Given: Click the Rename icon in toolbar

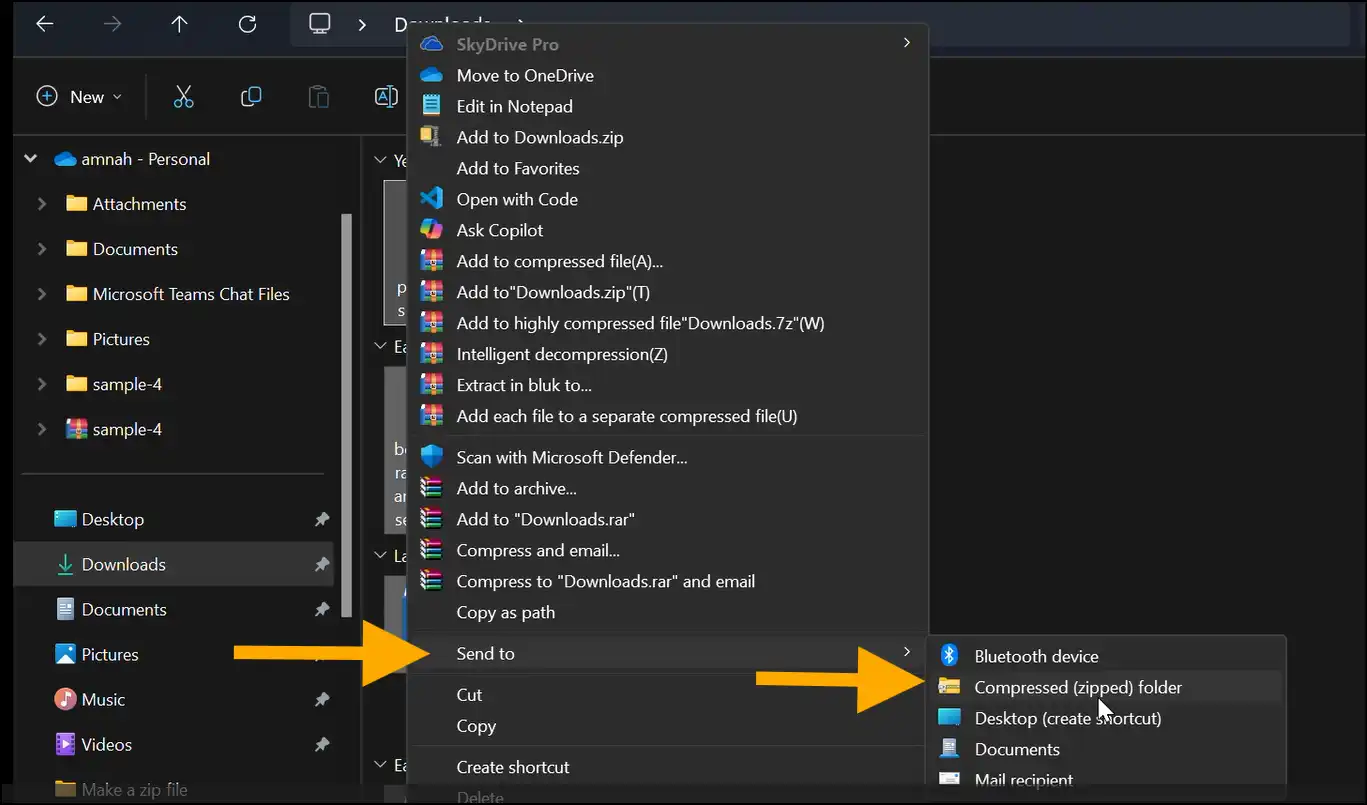Looking at the screenshot, I should point(385,97).
